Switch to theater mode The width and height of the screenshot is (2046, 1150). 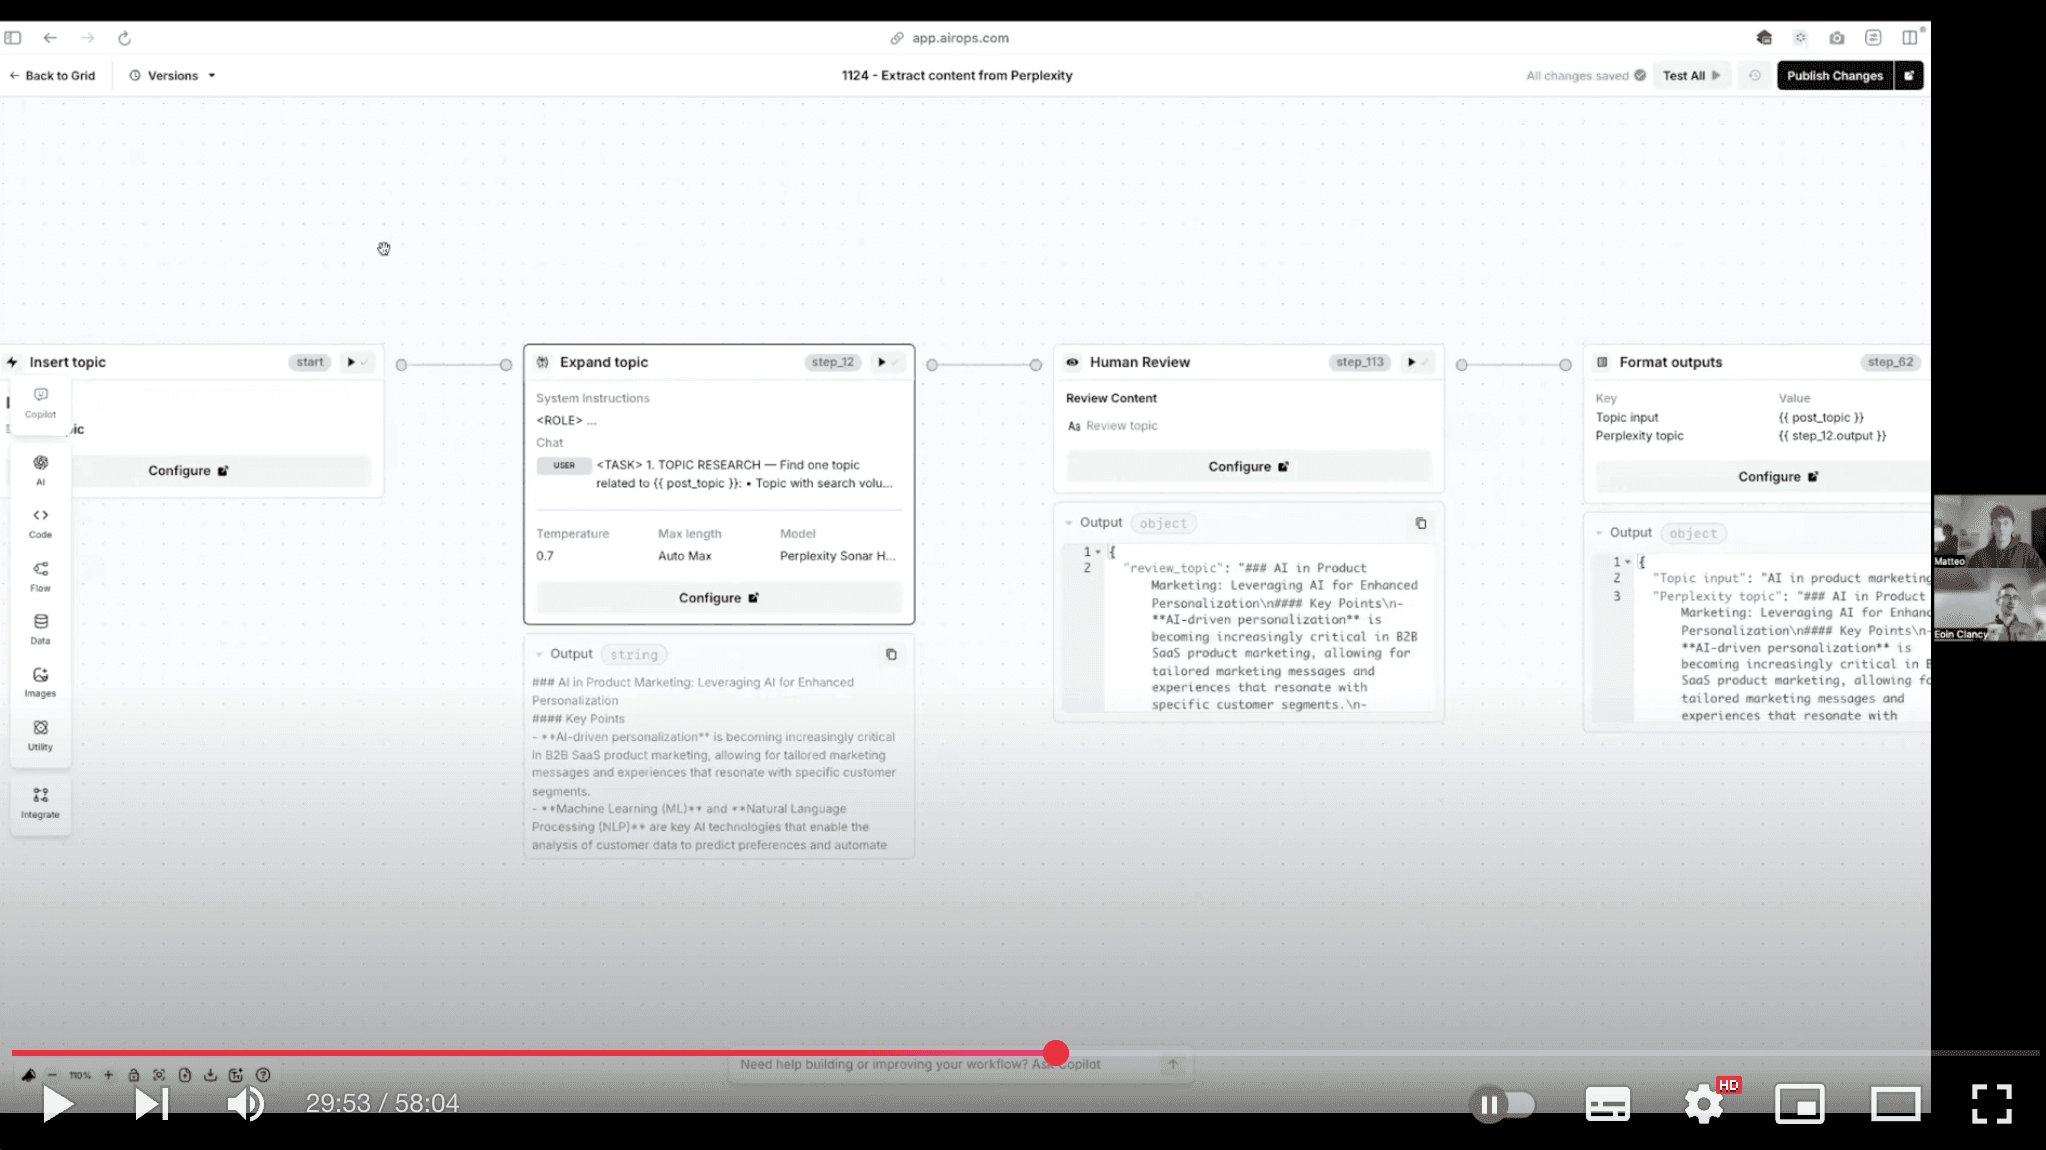coord(1896,1104)
